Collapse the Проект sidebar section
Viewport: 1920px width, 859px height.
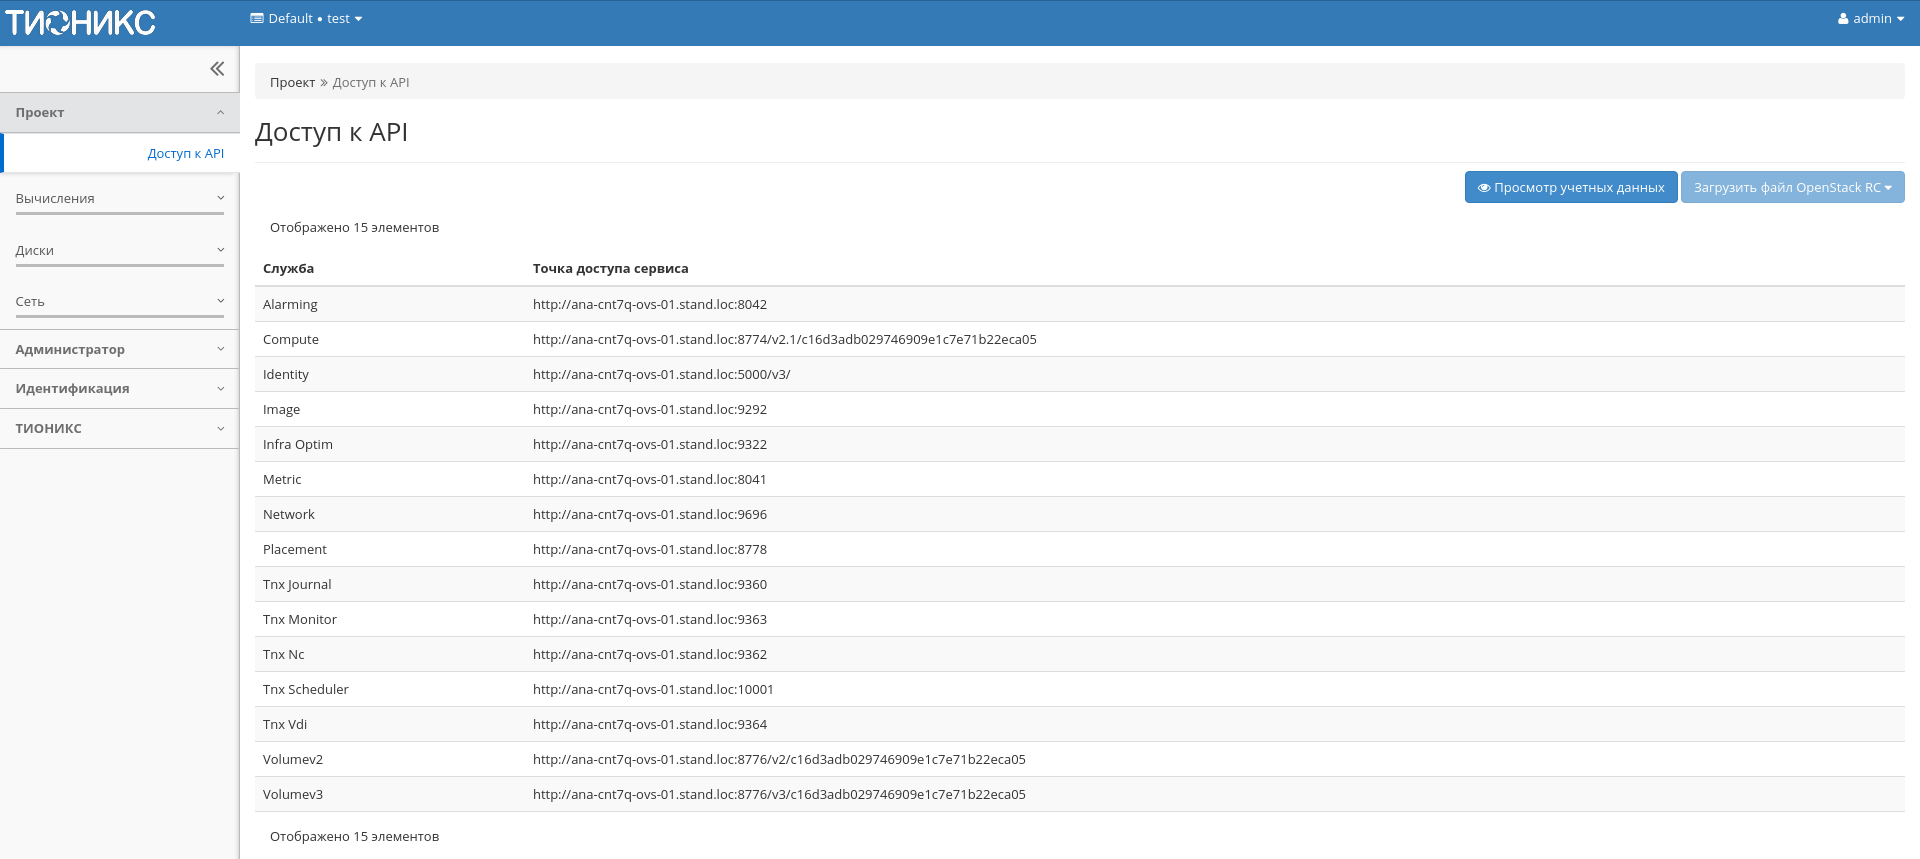119,113
